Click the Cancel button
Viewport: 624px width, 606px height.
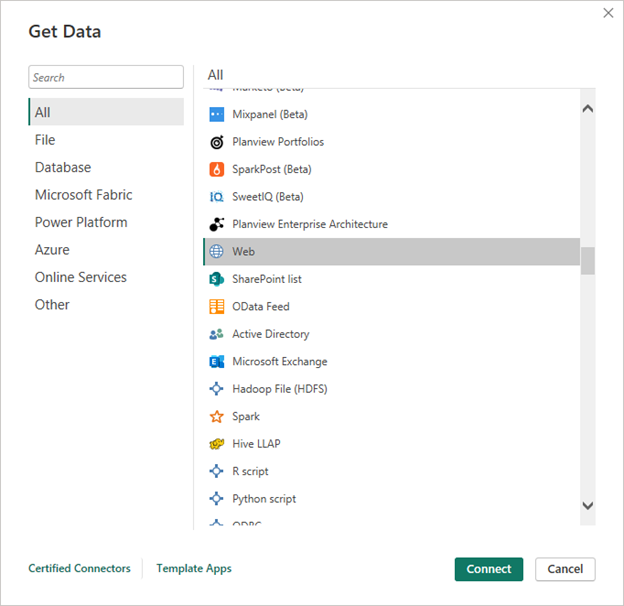[565, 569]
